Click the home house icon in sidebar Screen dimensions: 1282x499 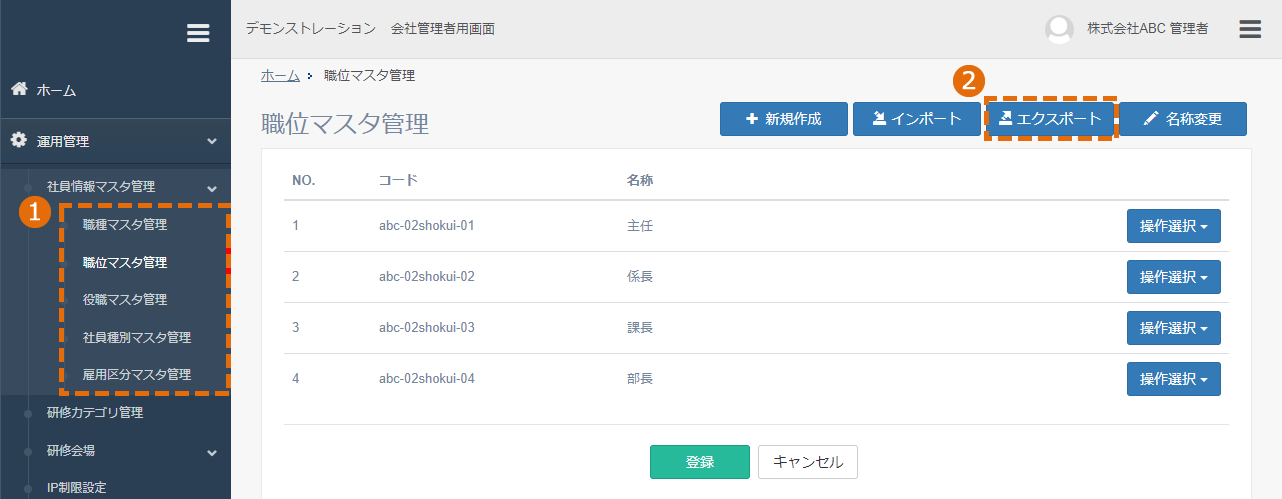[x=19, y=89]
